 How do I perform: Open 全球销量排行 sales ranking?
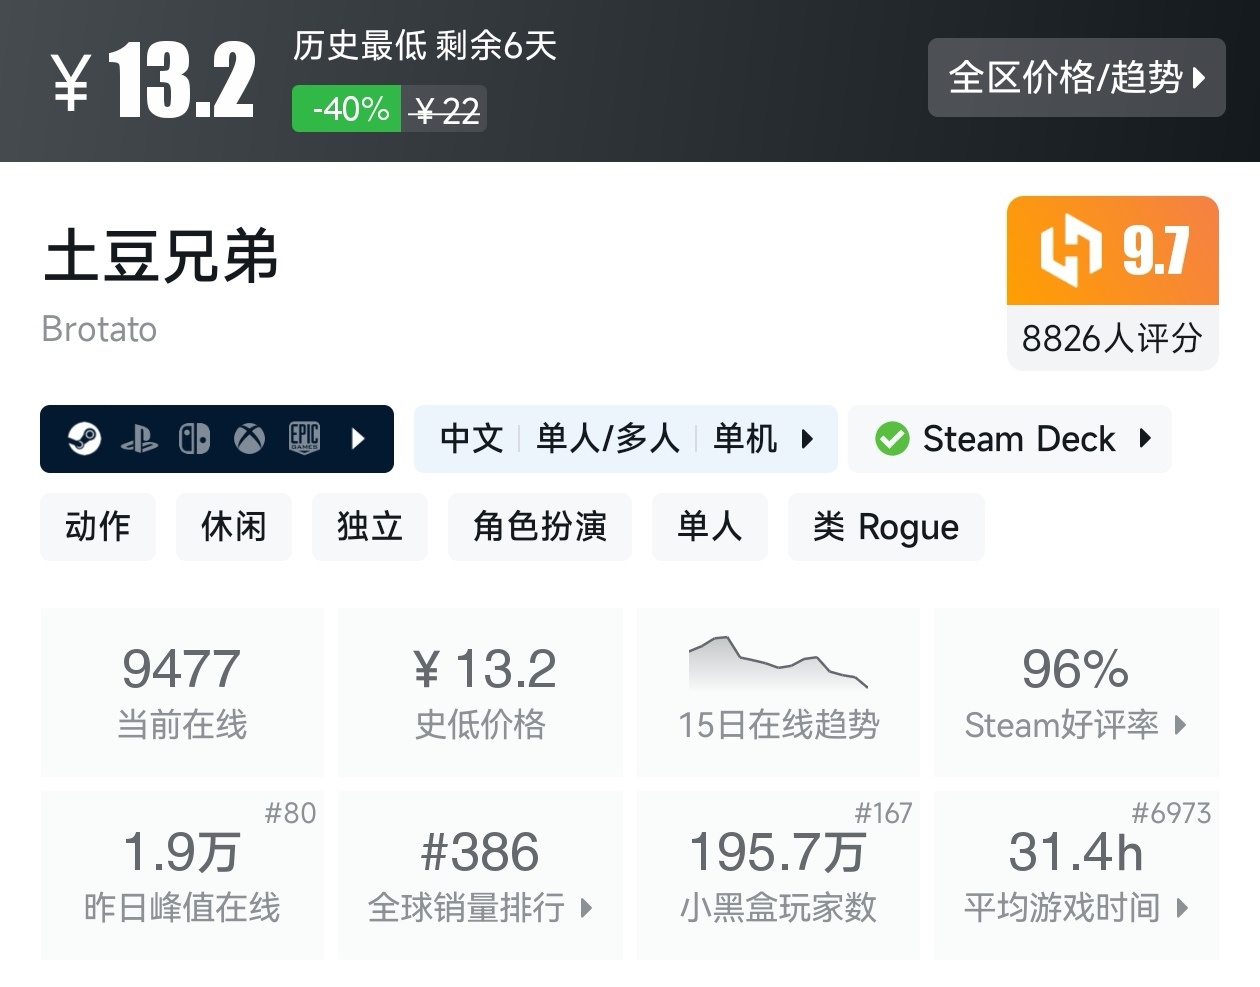tap(480, 907)
